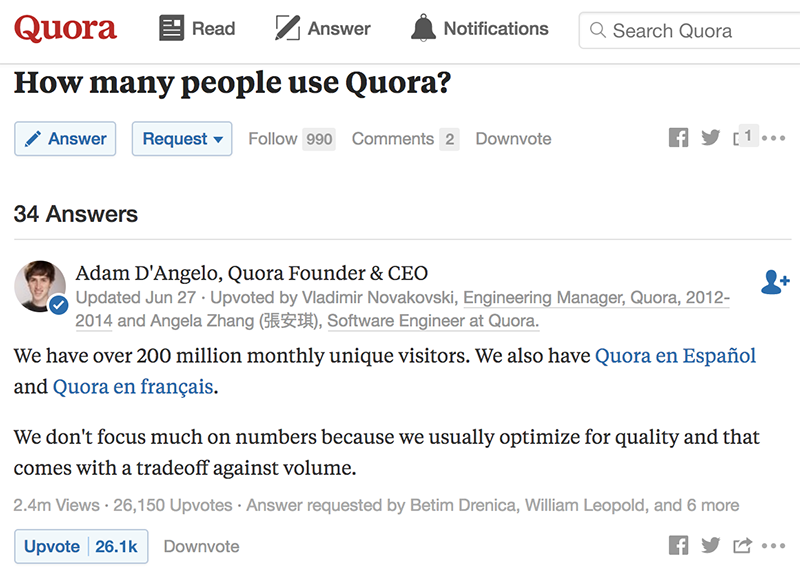Downvote the question
Image resolution: width=800 pixels, height=569 pixels.
pos(513,139)
